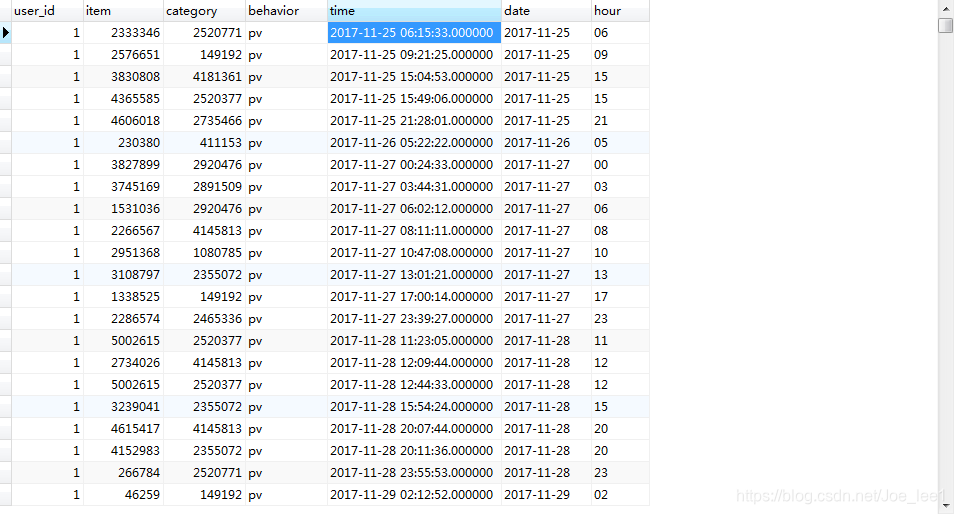Select time cell 2017-11-25 15:49:06.000000
954x514 pixels.
(x=414, y=99)
